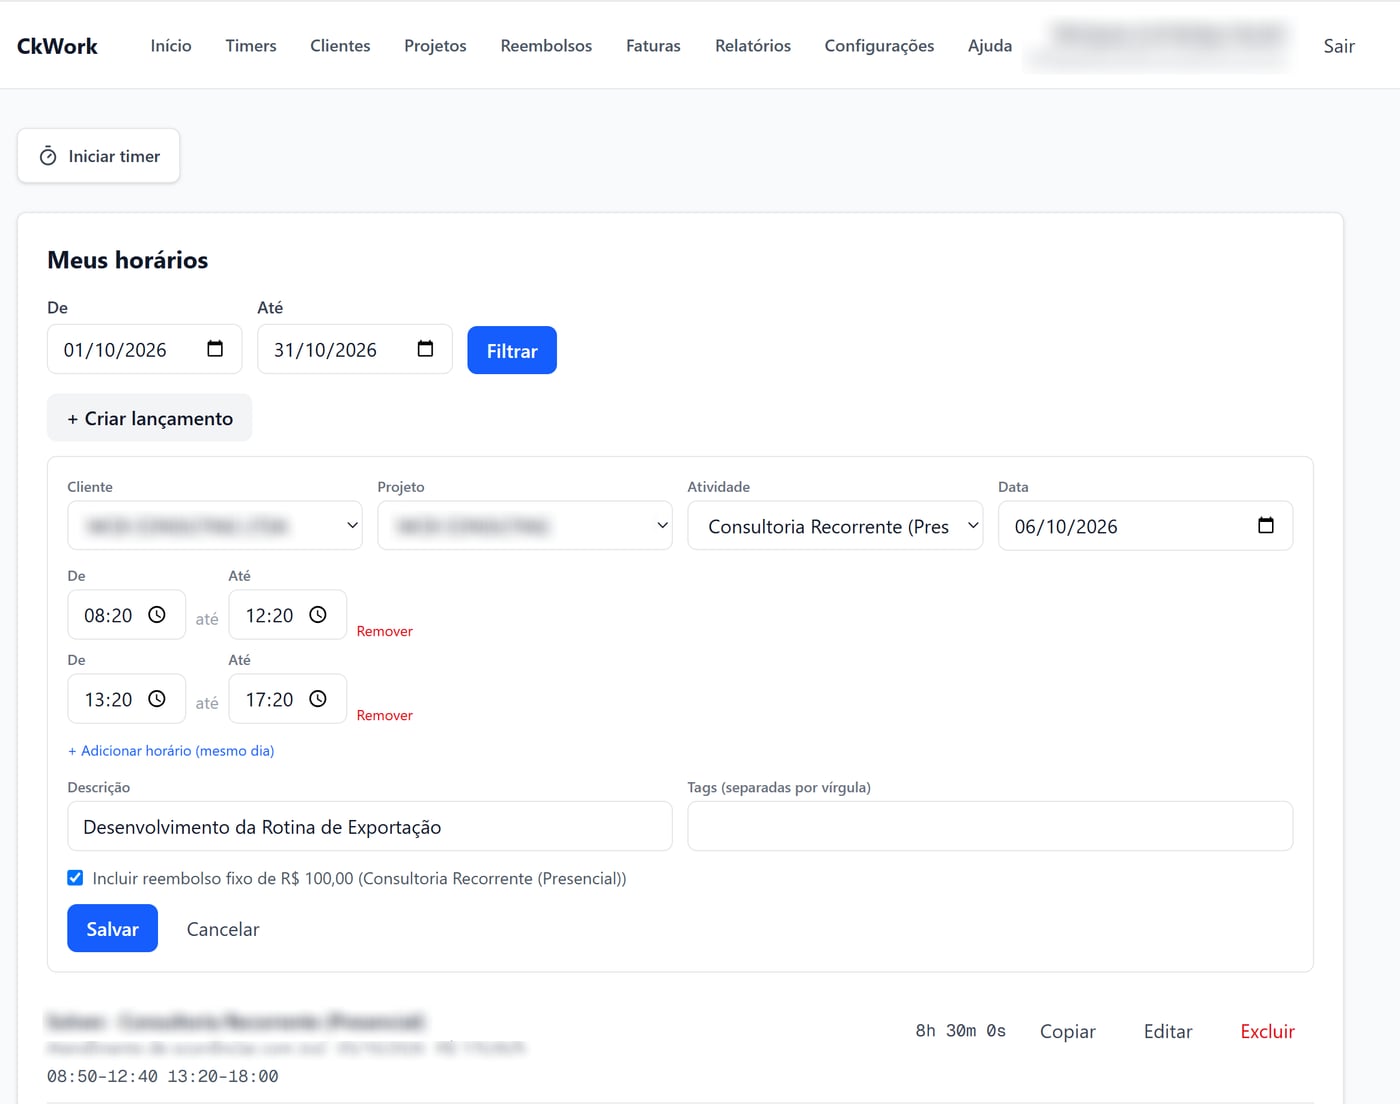Open the Projetos page
Viewport: 1400px width, 1104px height.
(435, 46)
